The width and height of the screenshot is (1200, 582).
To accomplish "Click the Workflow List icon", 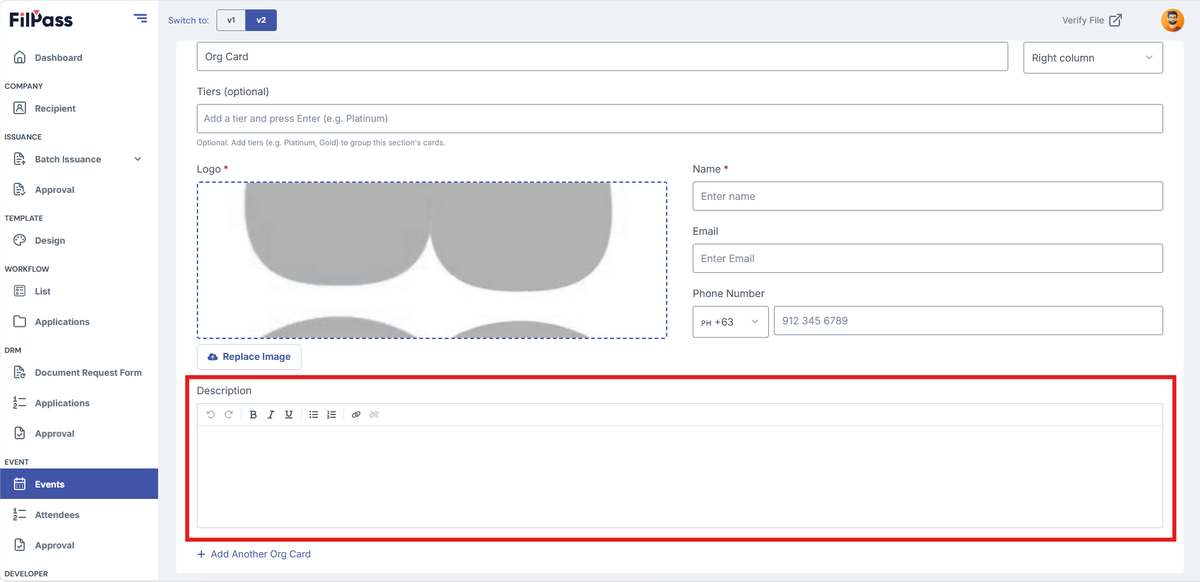I will click(x=20, y=291).
